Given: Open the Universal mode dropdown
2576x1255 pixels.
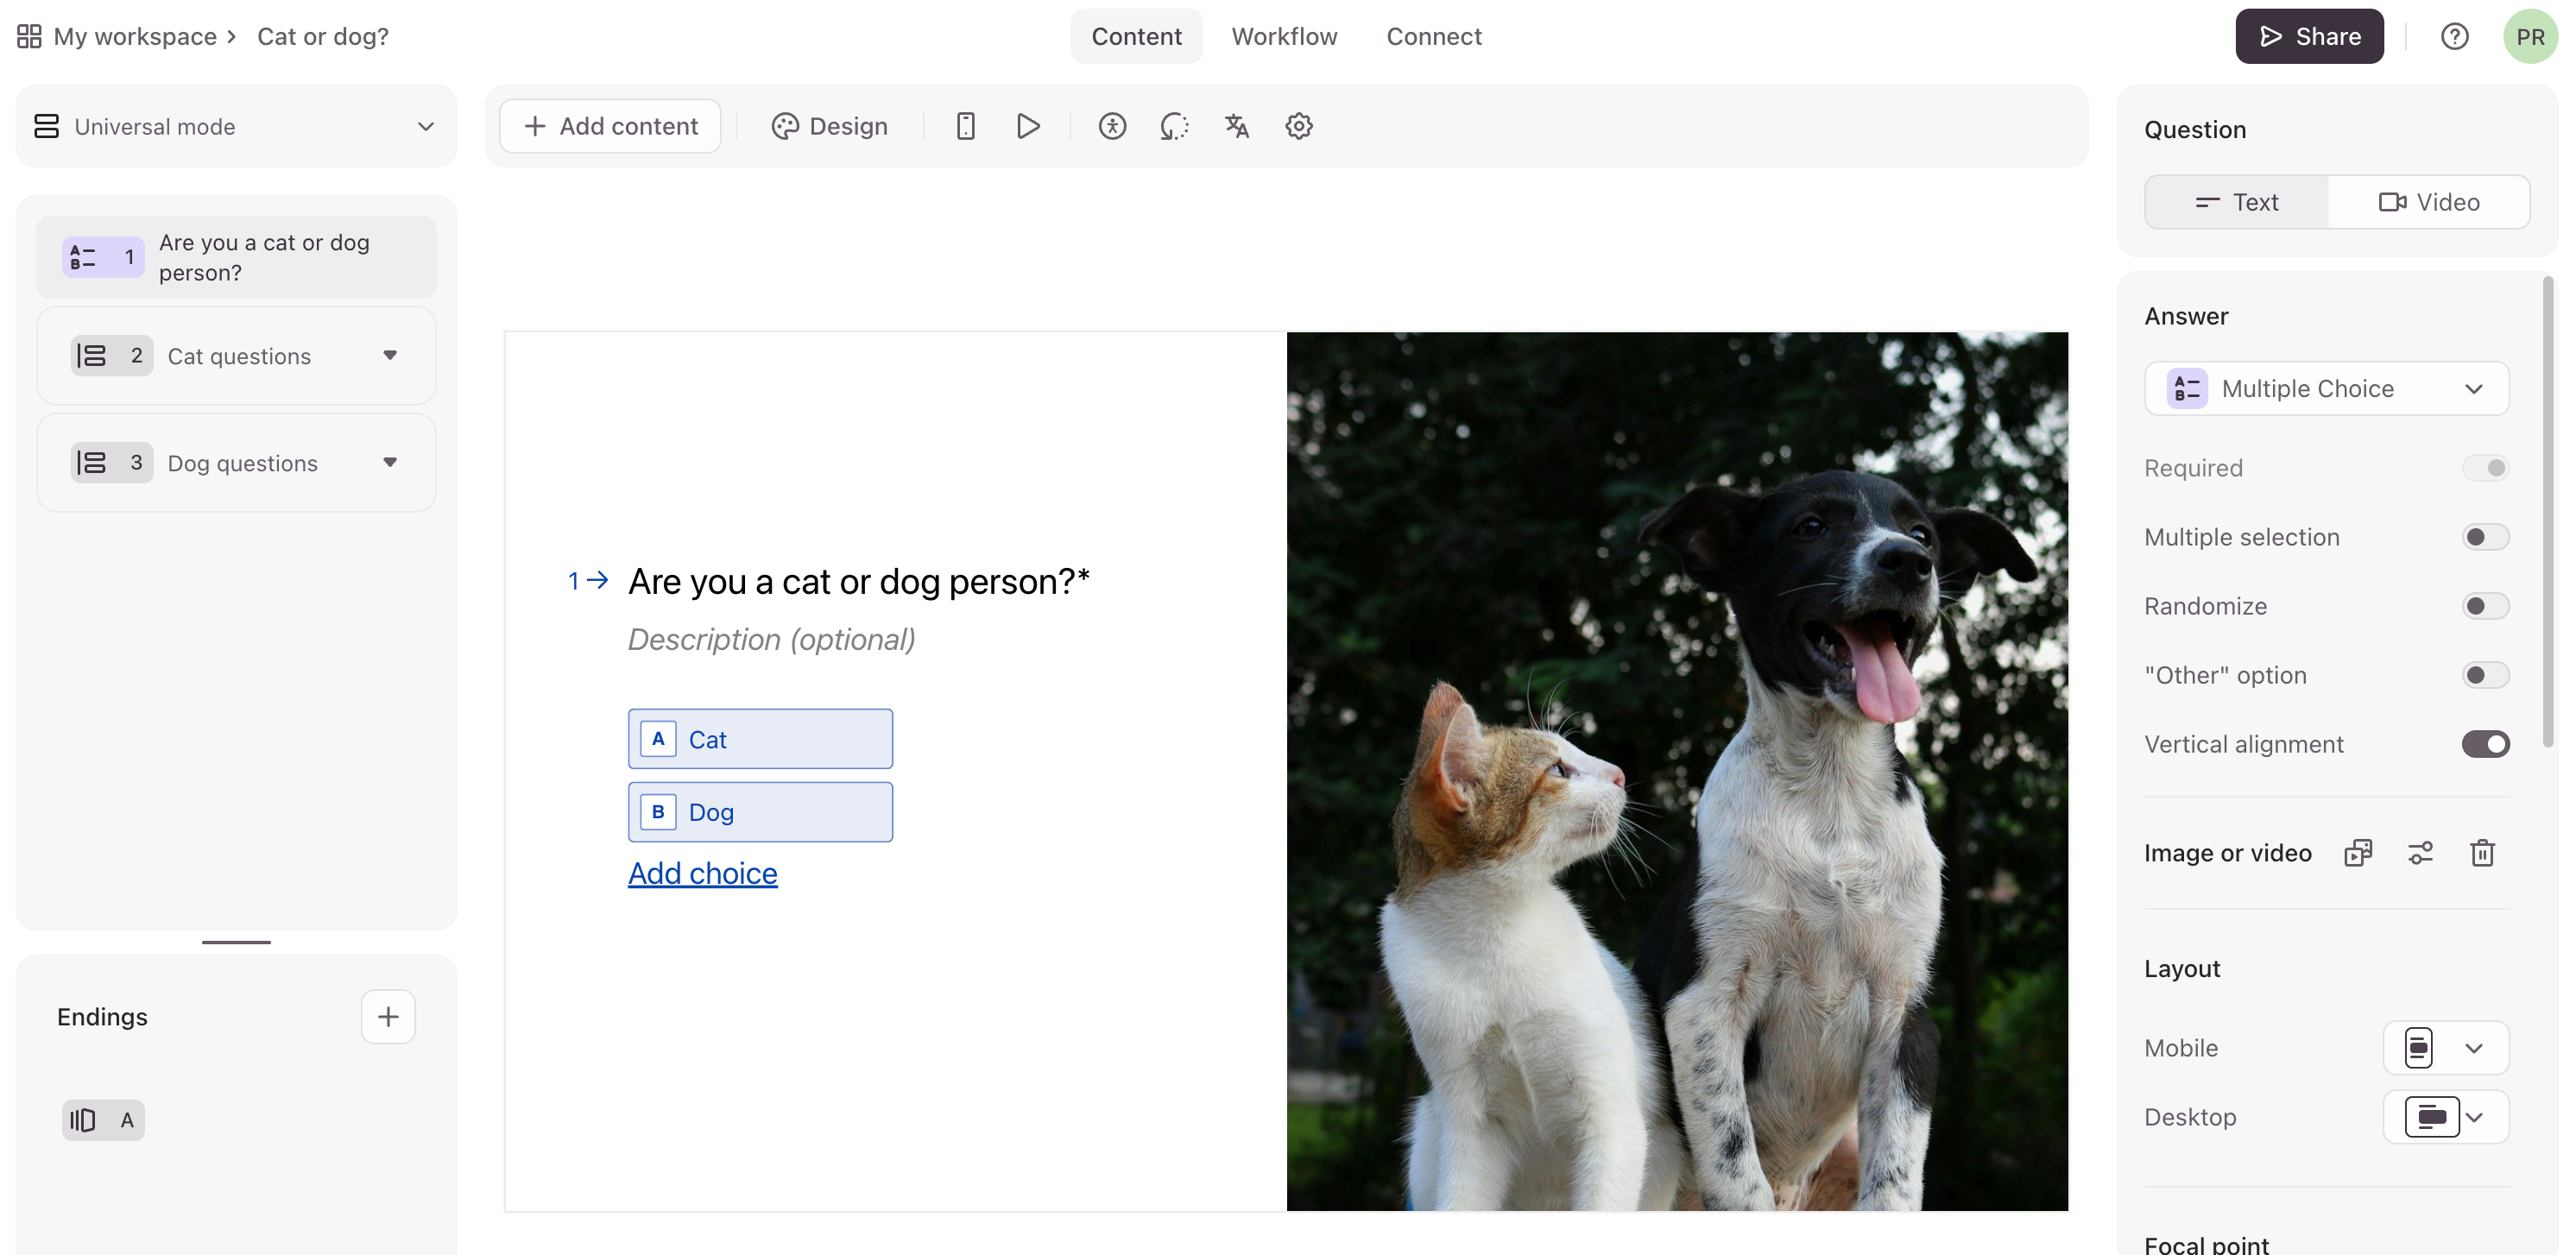Looking at the screenshot, I should point(236,126).
